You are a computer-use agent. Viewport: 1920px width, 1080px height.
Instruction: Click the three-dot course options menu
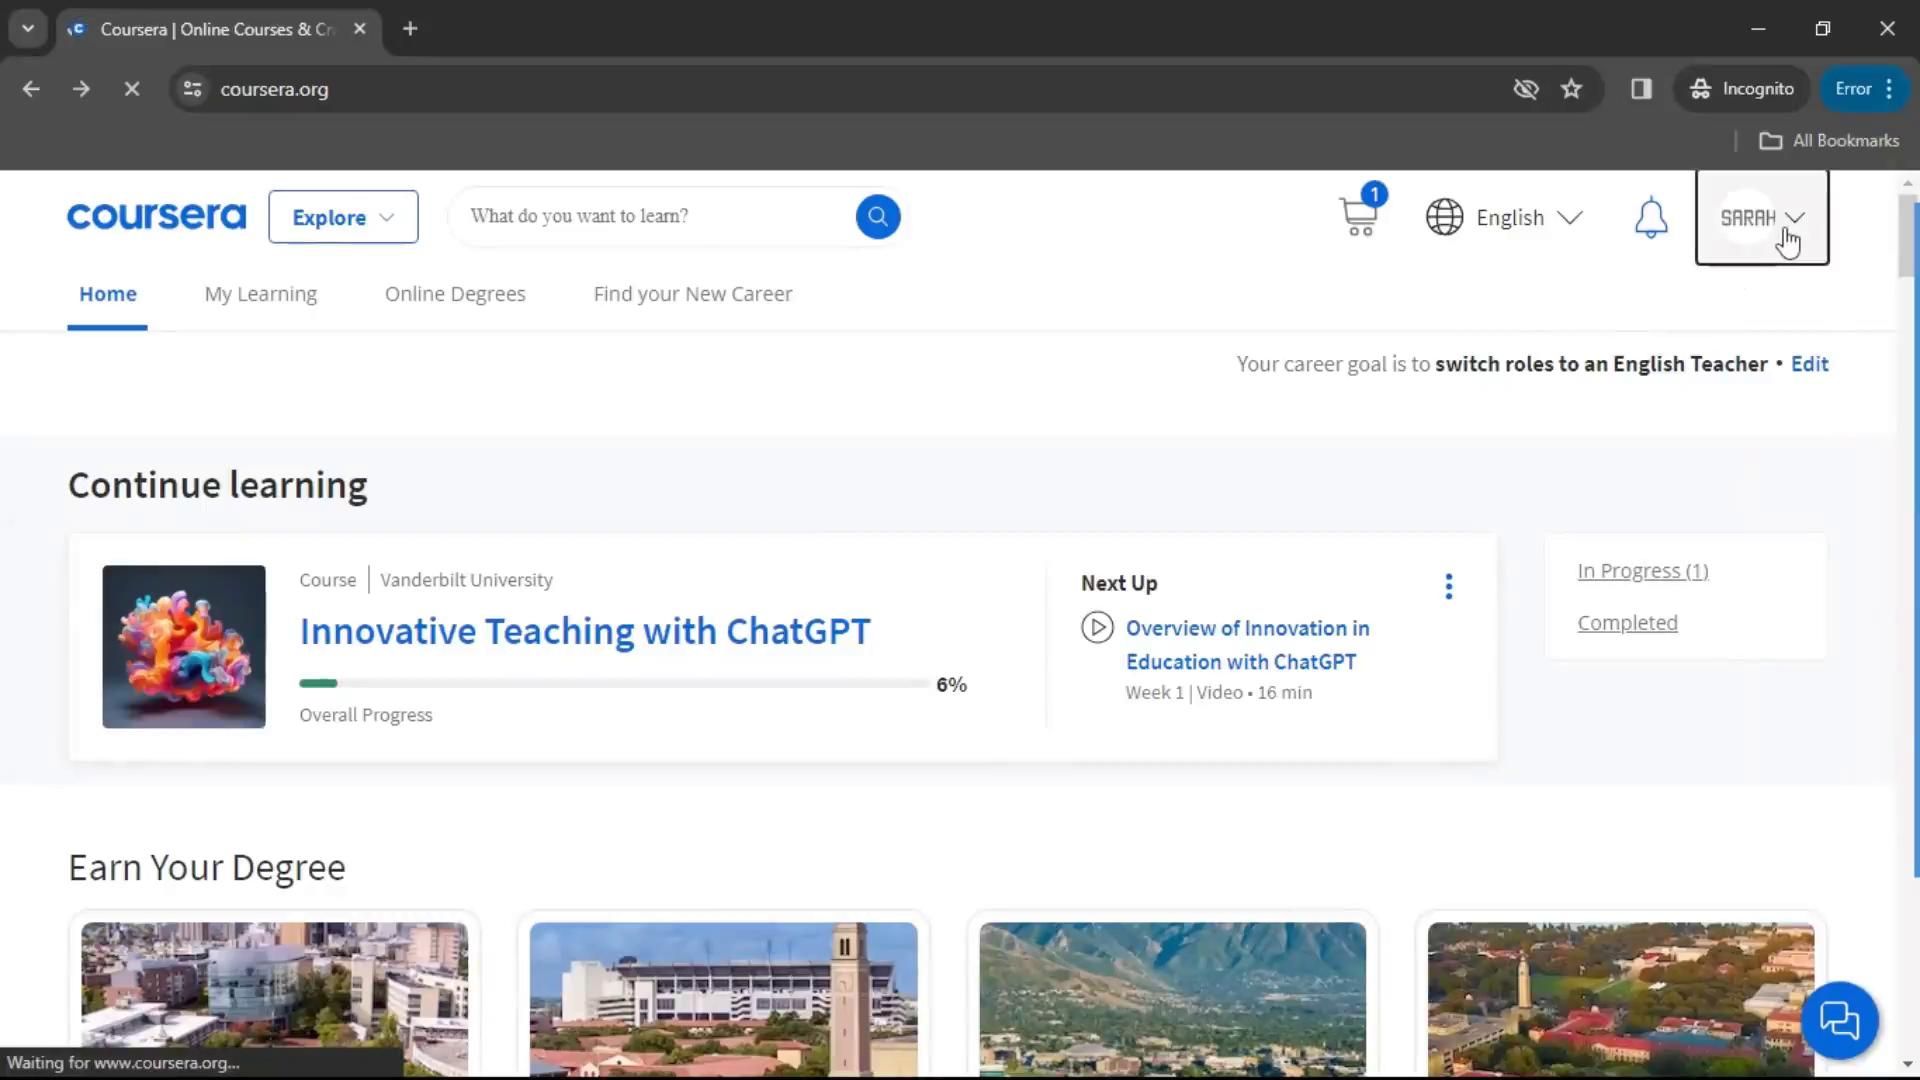(1448, 586)
